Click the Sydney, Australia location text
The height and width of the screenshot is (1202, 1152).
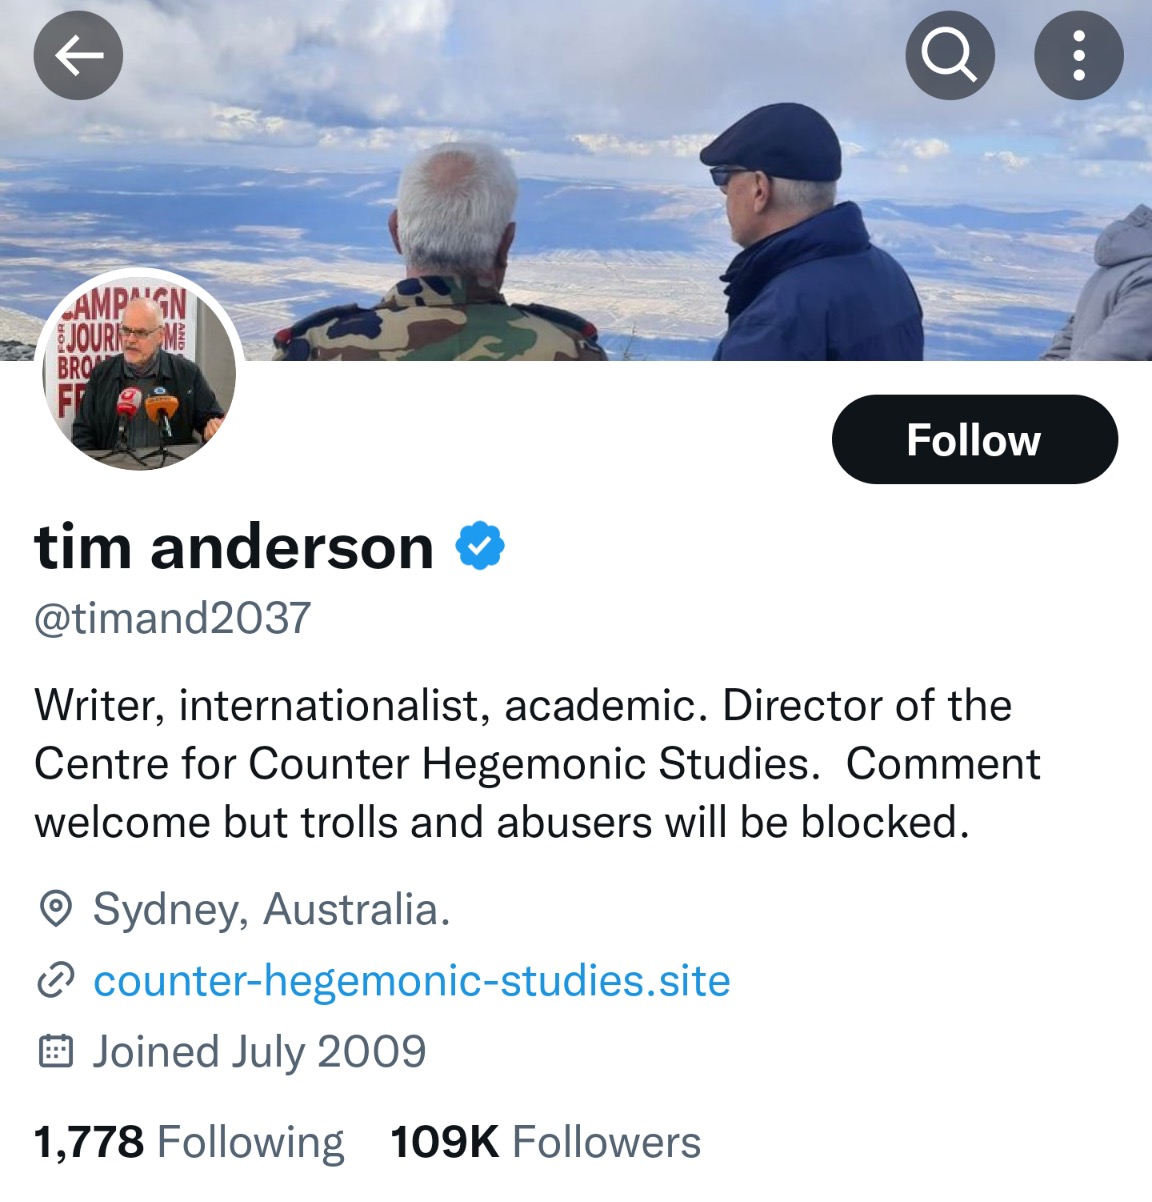tap(271, 910)
